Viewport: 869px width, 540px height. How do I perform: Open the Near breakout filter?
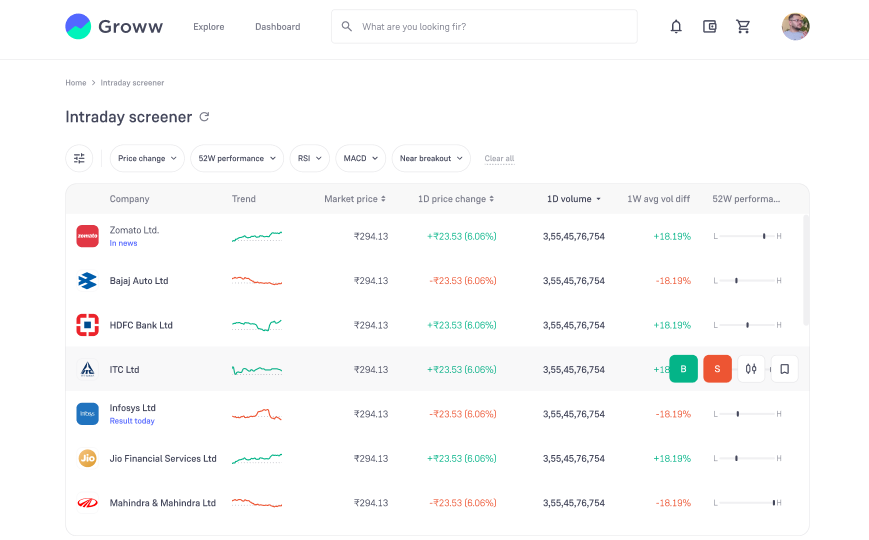(x=431, y=158)
